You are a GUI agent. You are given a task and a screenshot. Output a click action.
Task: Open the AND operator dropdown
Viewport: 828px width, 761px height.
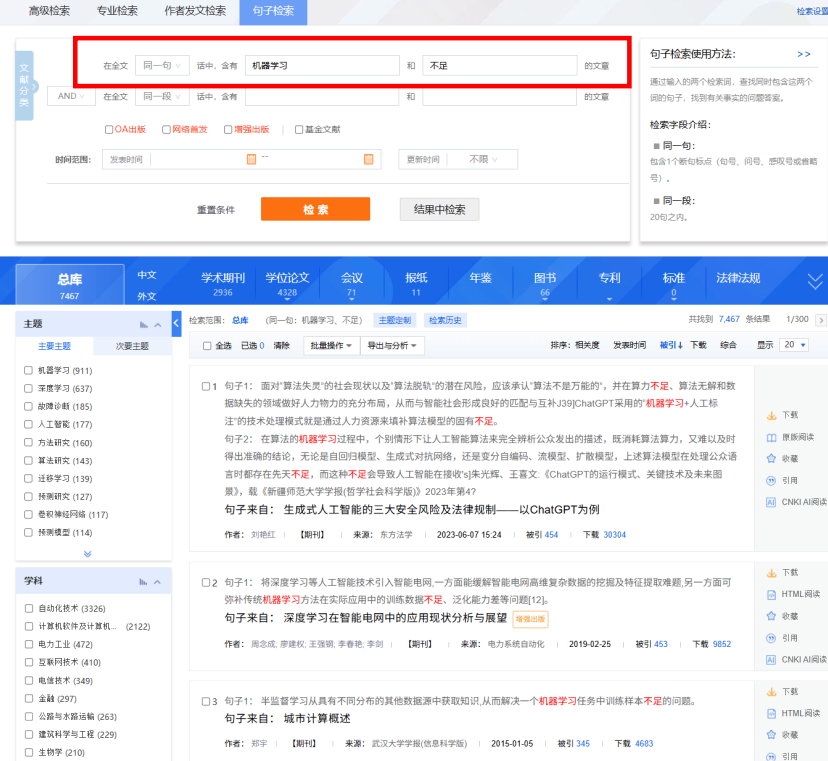coord(73,96)
